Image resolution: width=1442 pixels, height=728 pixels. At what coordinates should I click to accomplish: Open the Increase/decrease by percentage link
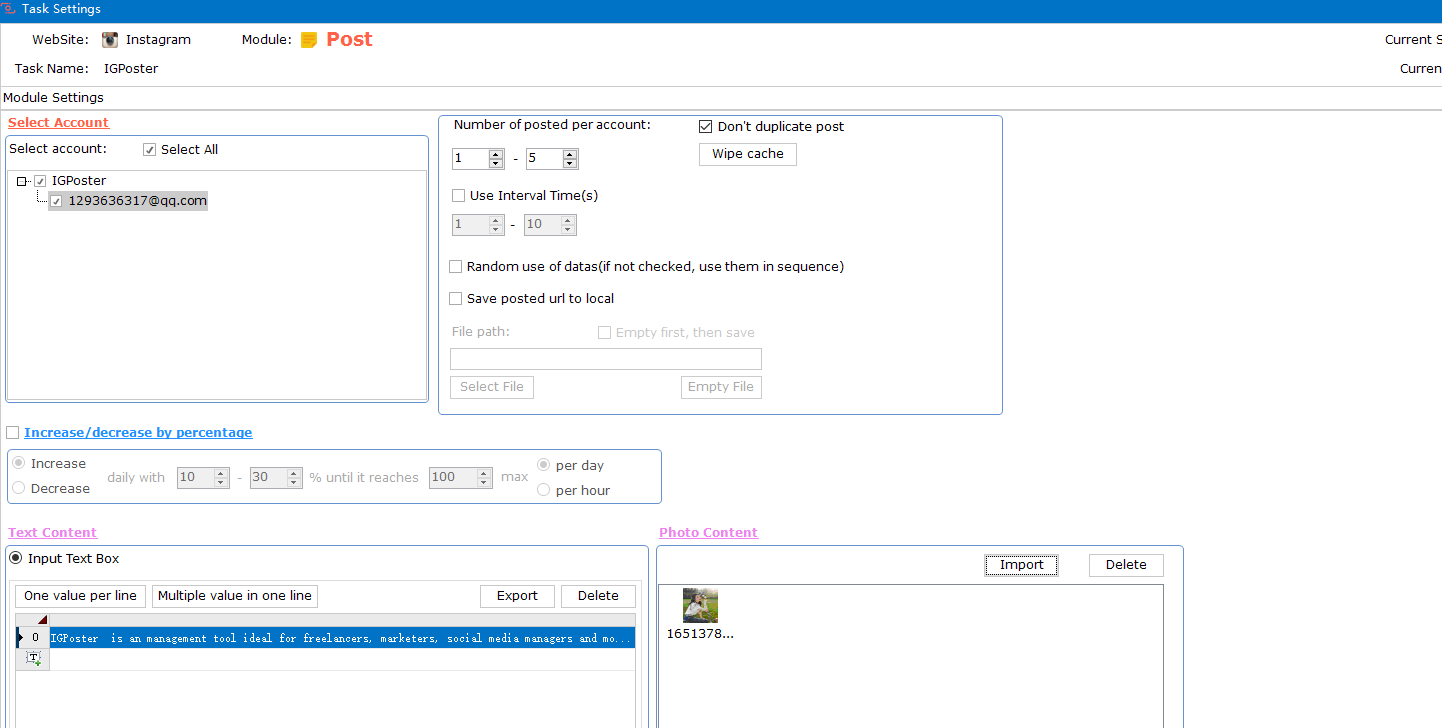pyautogui.click(x=138, y=433)
